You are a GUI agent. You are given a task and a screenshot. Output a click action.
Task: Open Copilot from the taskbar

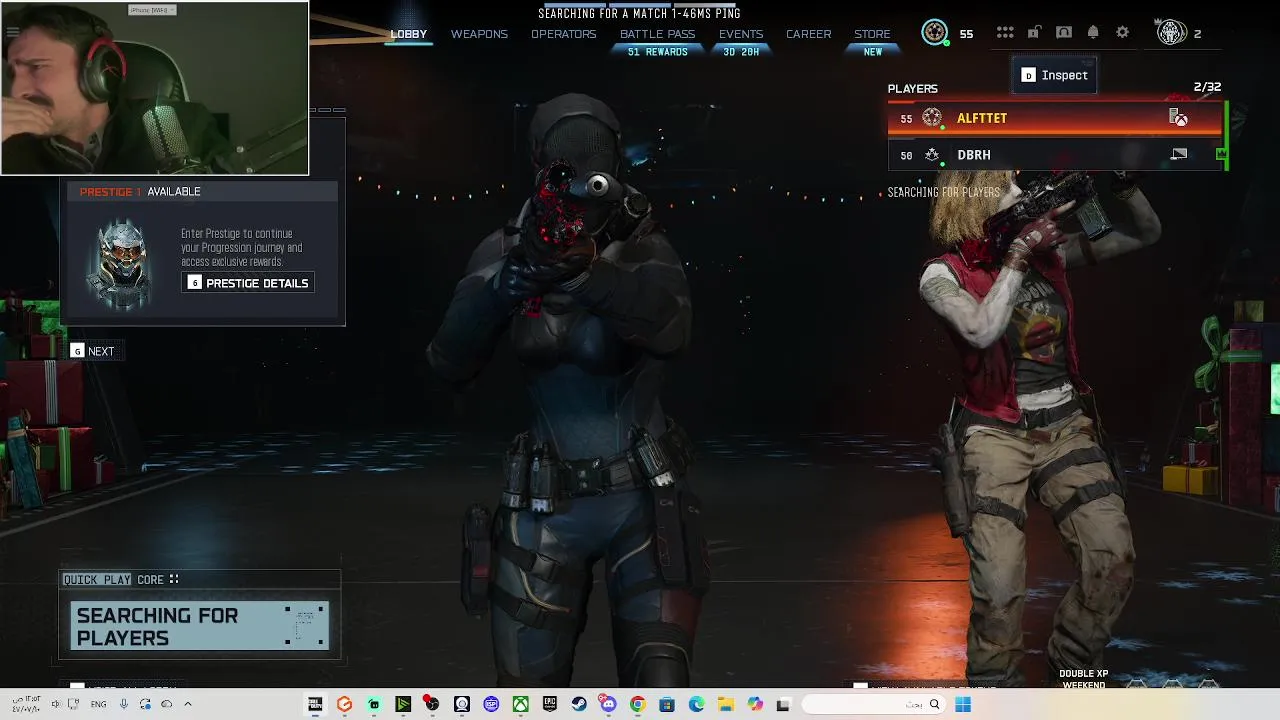click(755, 704)
